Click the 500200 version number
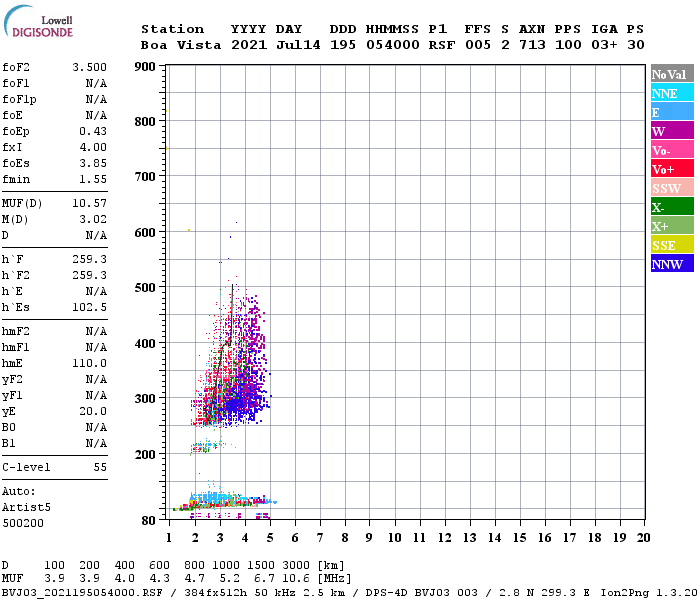Image resolution: width=700 pixels, height=600 pixels. coord(23,523)
